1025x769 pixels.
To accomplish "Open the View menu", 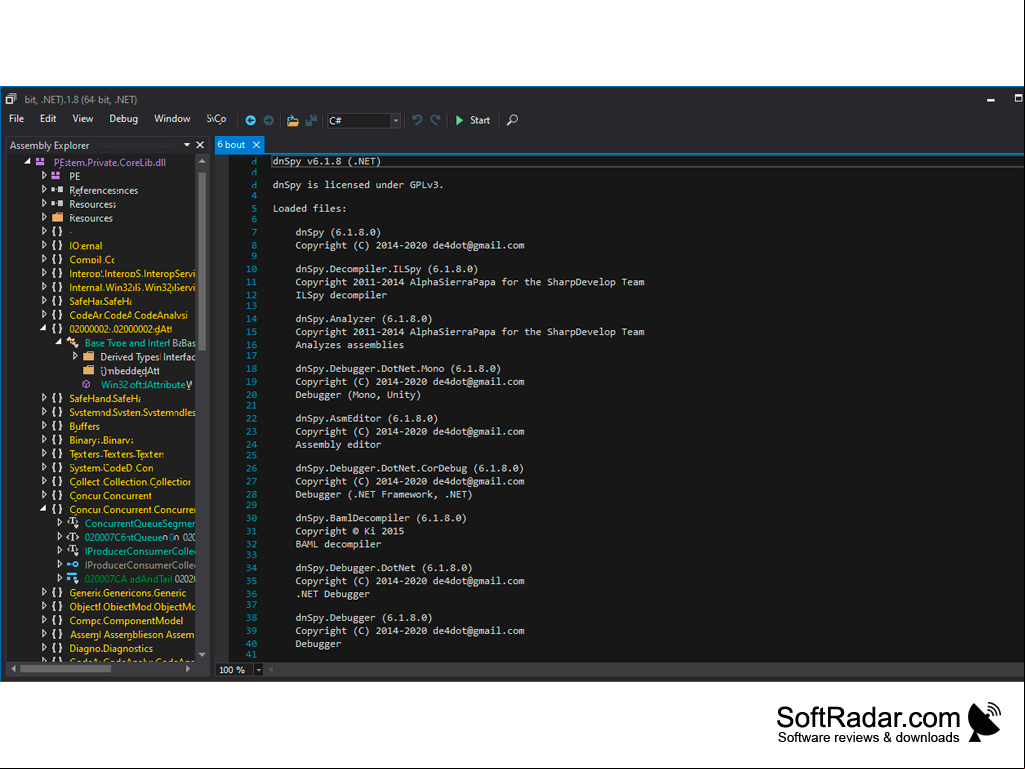I will click(x=82, y=119).
